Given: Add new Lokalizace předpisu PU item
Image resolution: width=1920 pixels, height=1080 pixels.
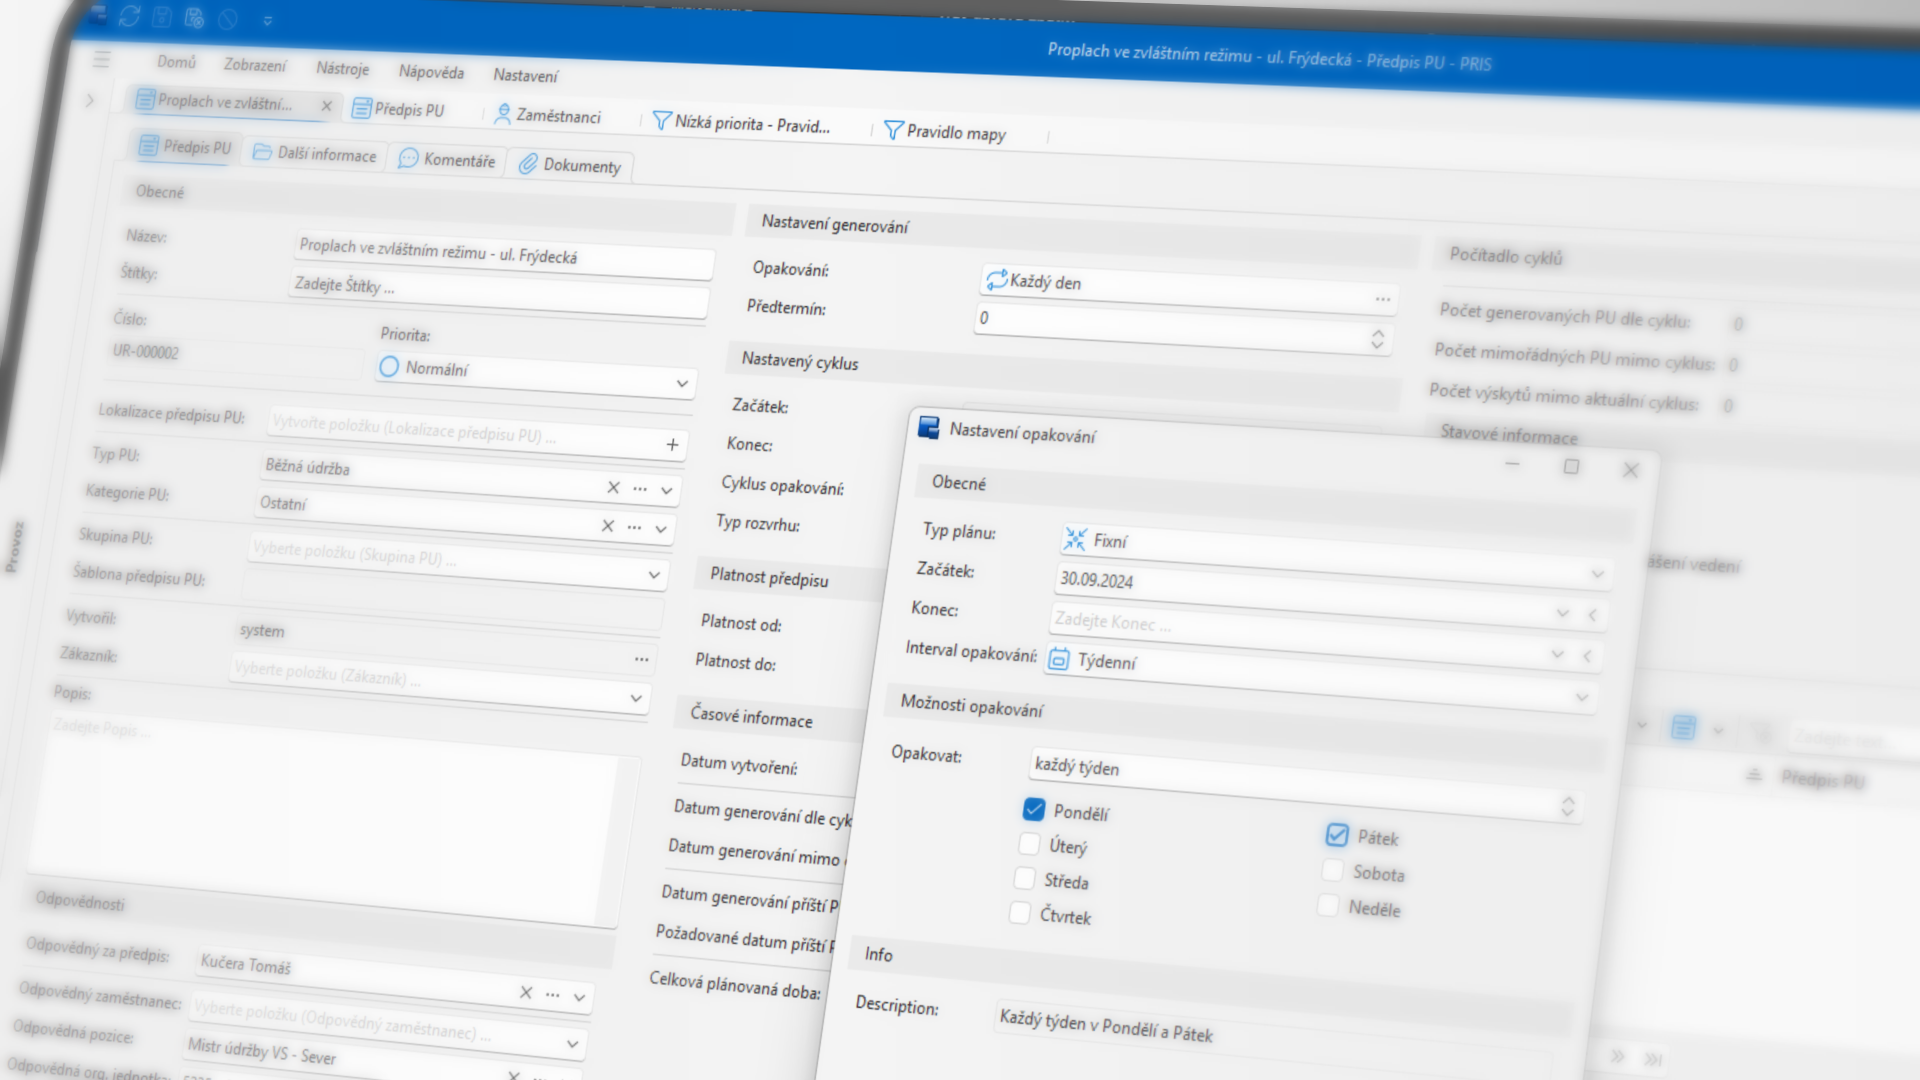Looking at the screenshot, I should (x=672, y=444).
